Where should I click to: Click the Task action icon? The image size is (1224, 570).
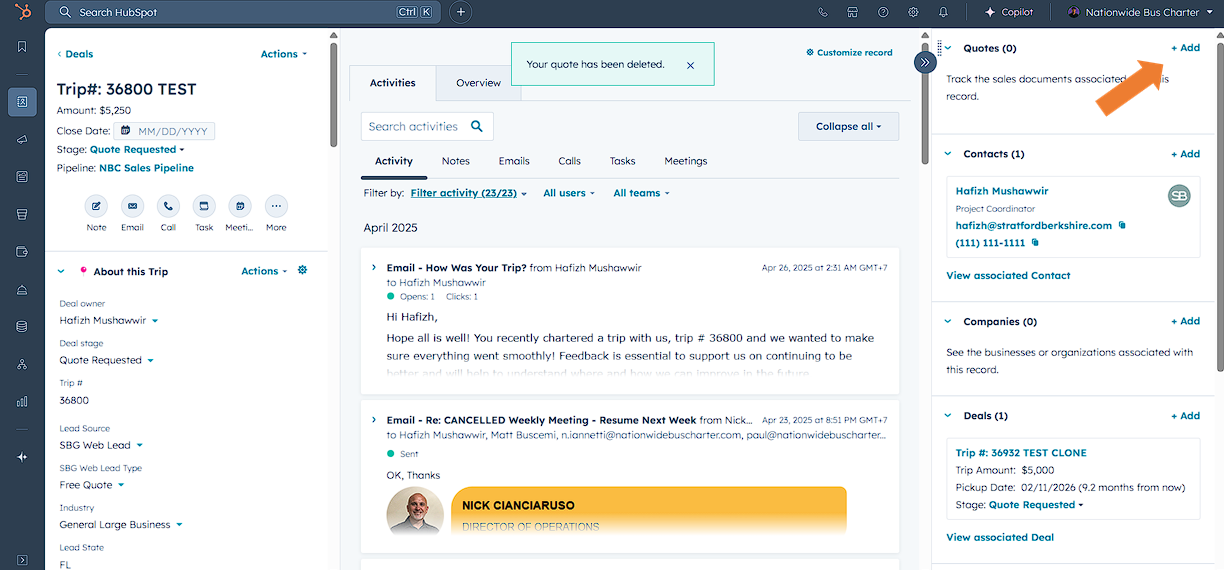[204, 206]
